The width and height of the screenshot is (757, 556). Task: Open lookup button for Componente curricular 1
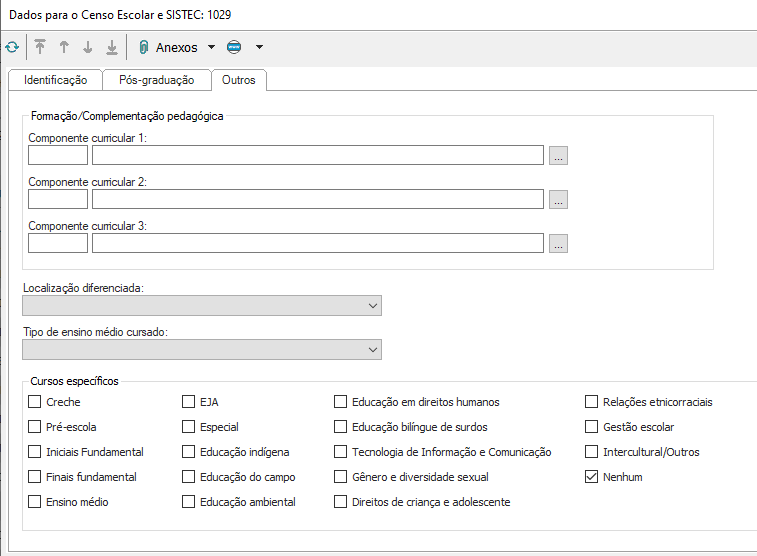pyautogui.click(x=558, y=155)
